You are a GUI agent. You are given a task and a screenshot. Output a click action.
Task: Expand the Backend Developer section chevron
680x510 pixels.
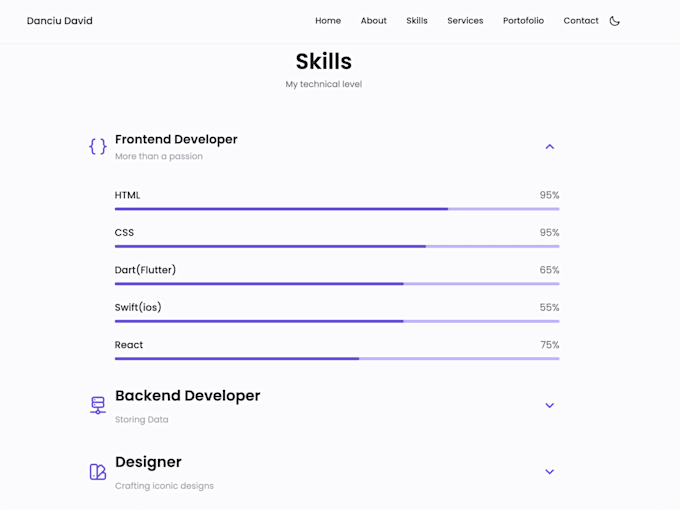pyautogui.click(x=549, y=405)
